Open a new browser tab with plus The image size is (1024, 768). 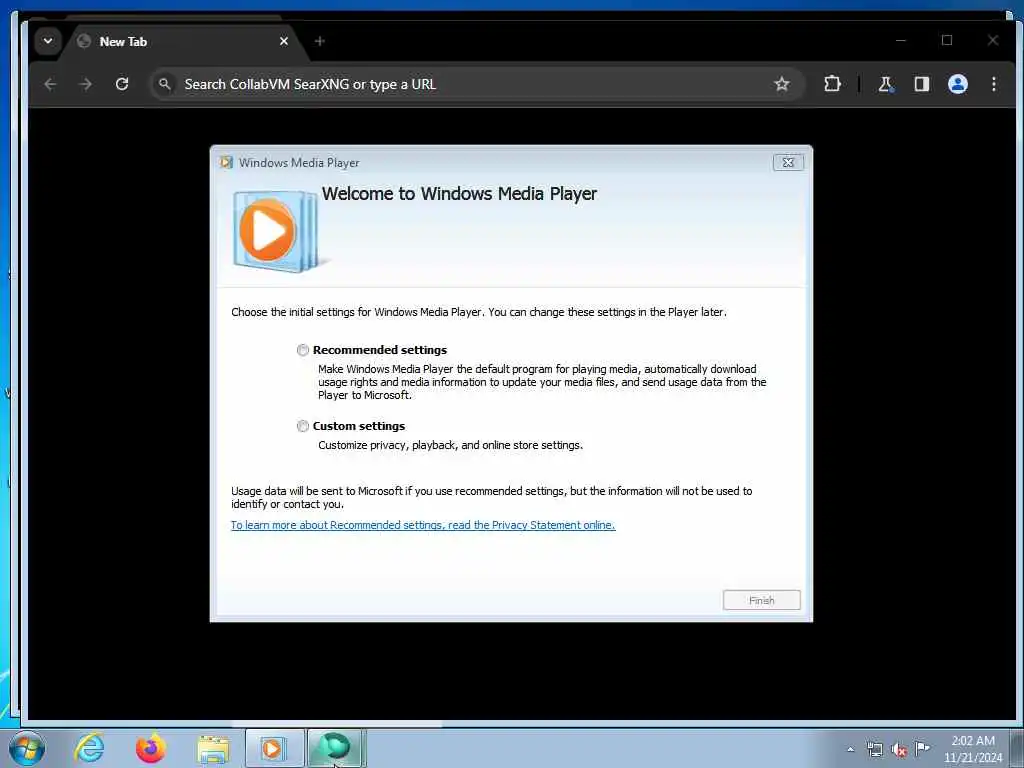pyautogui.click(x=319, y=41)
